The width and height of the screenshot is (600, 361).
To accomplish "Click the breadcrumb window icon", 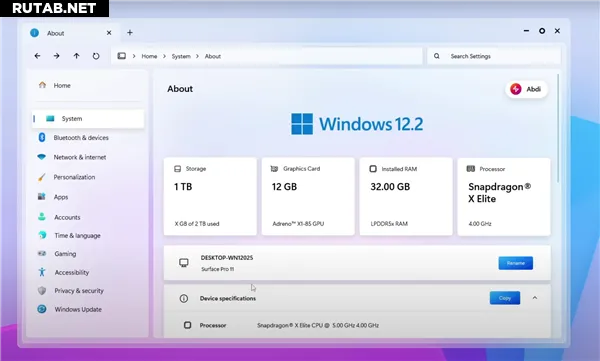I will click(122, 56).
